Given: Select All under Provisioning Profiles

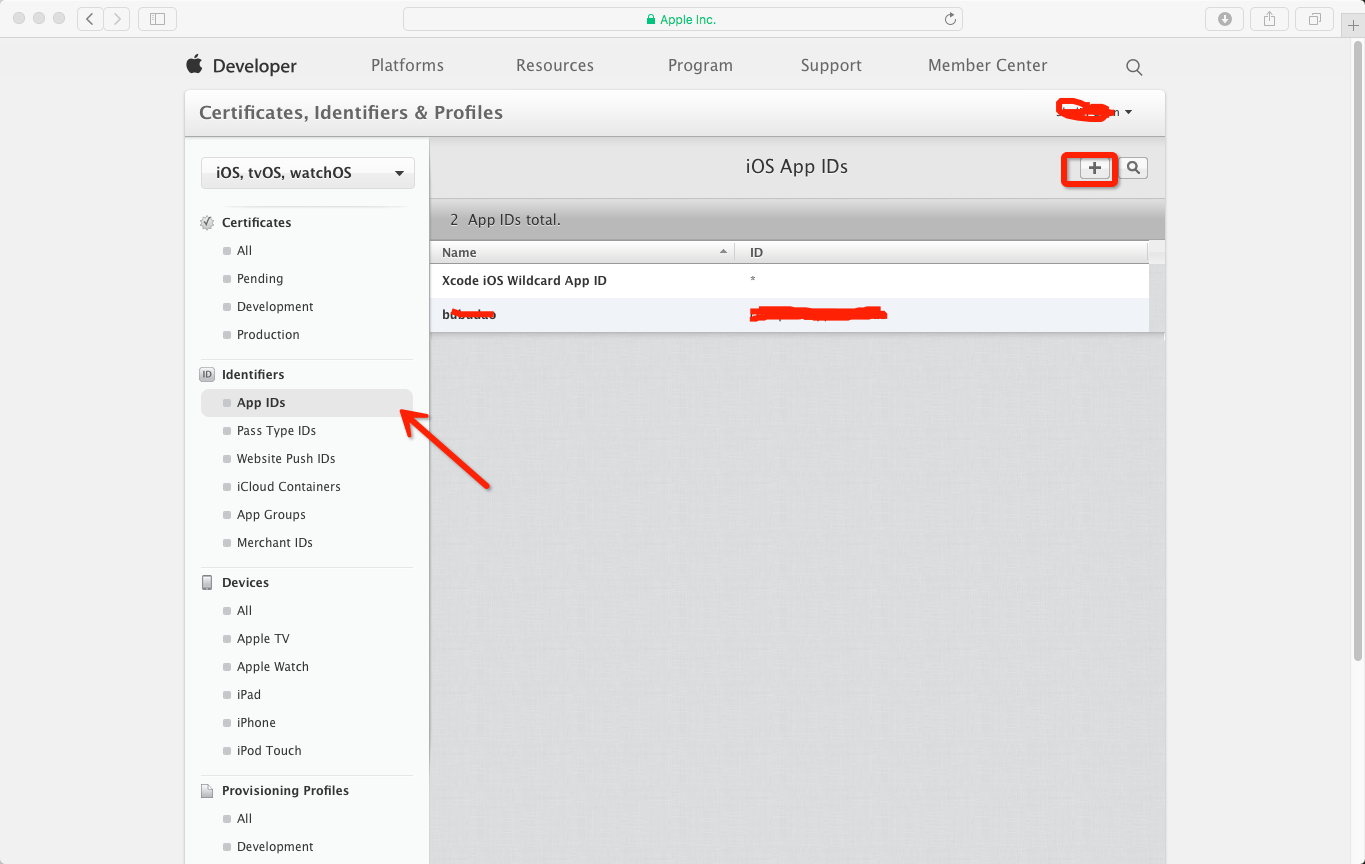Looking at the screenshot, I should click(x=244, y=819).
